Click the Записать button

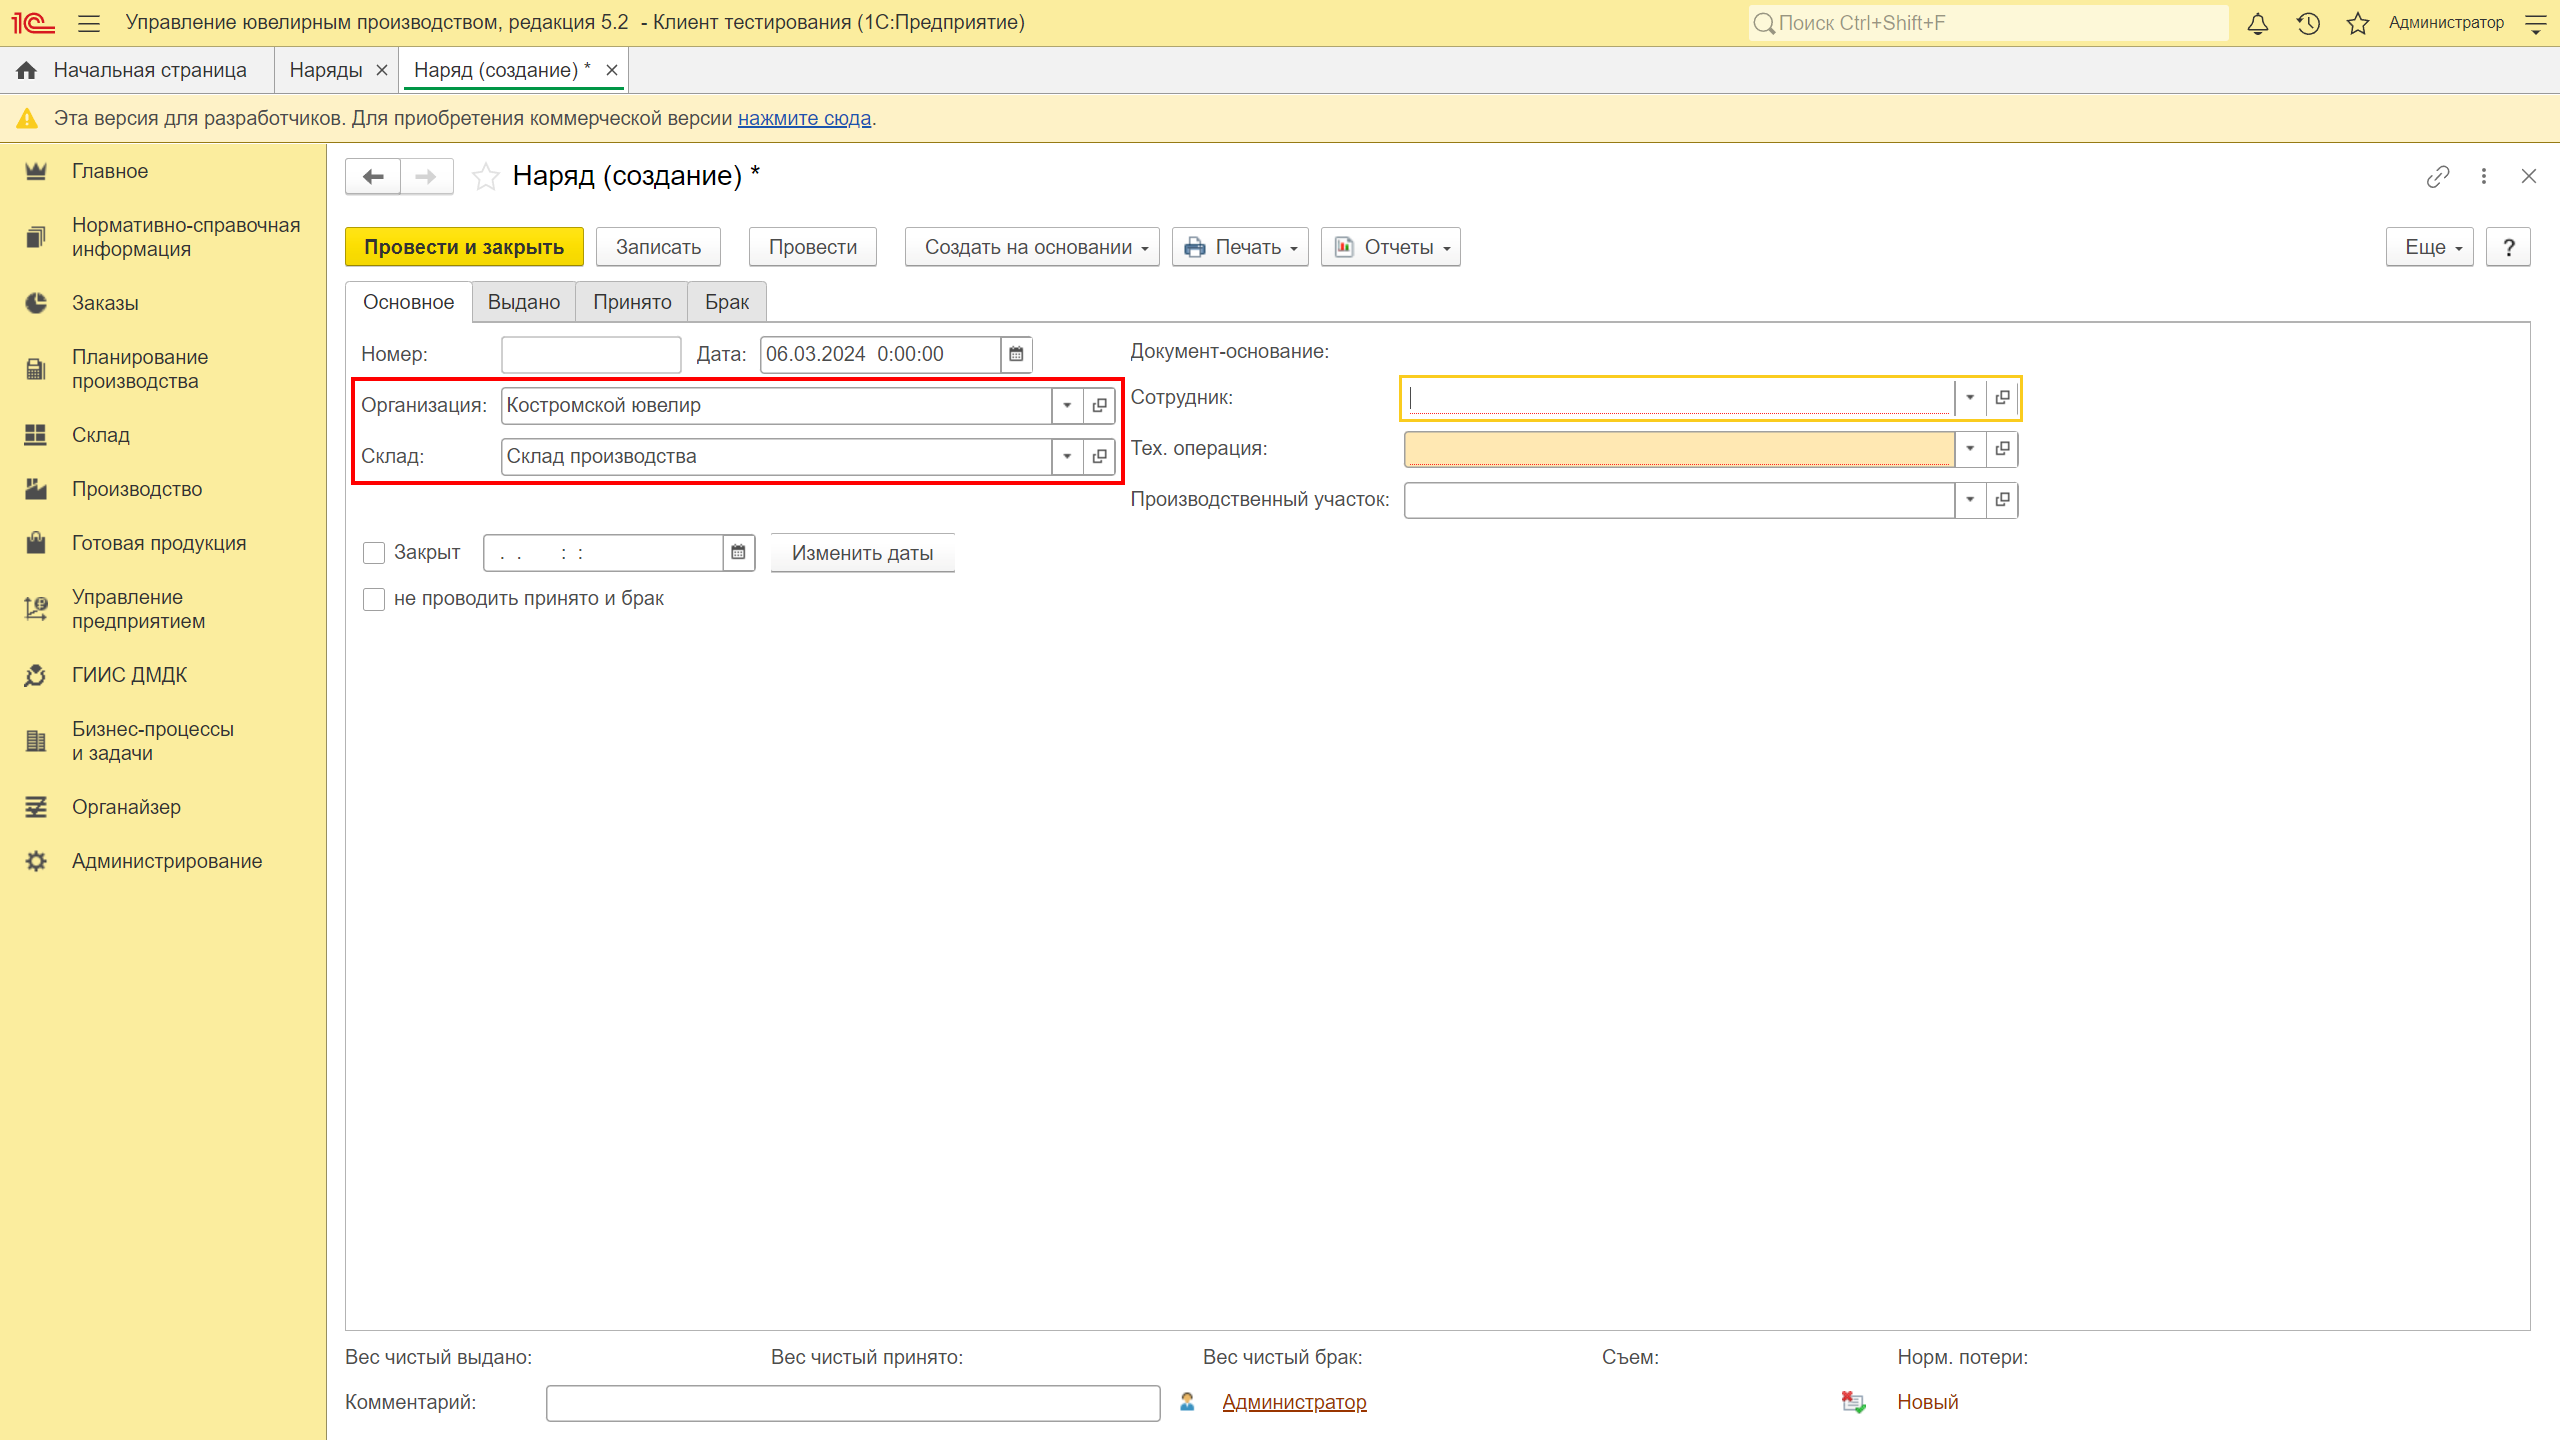(x=658, y=247)
